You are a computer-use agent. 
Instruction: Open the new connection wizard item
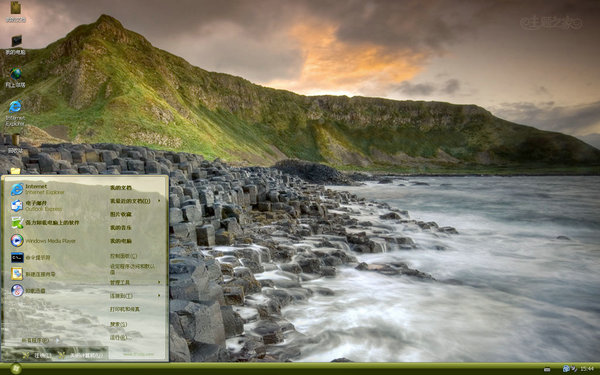33,274
